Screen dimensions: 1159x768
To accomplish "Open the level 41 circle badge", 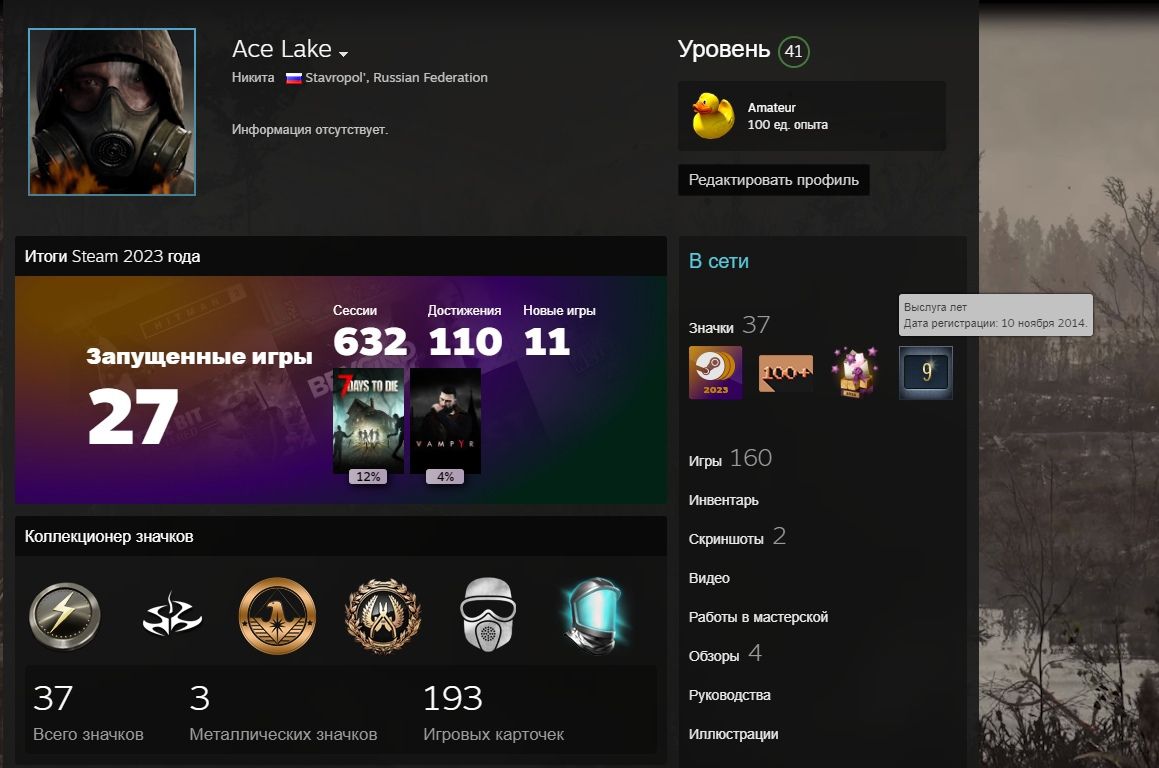I will 794,51.
